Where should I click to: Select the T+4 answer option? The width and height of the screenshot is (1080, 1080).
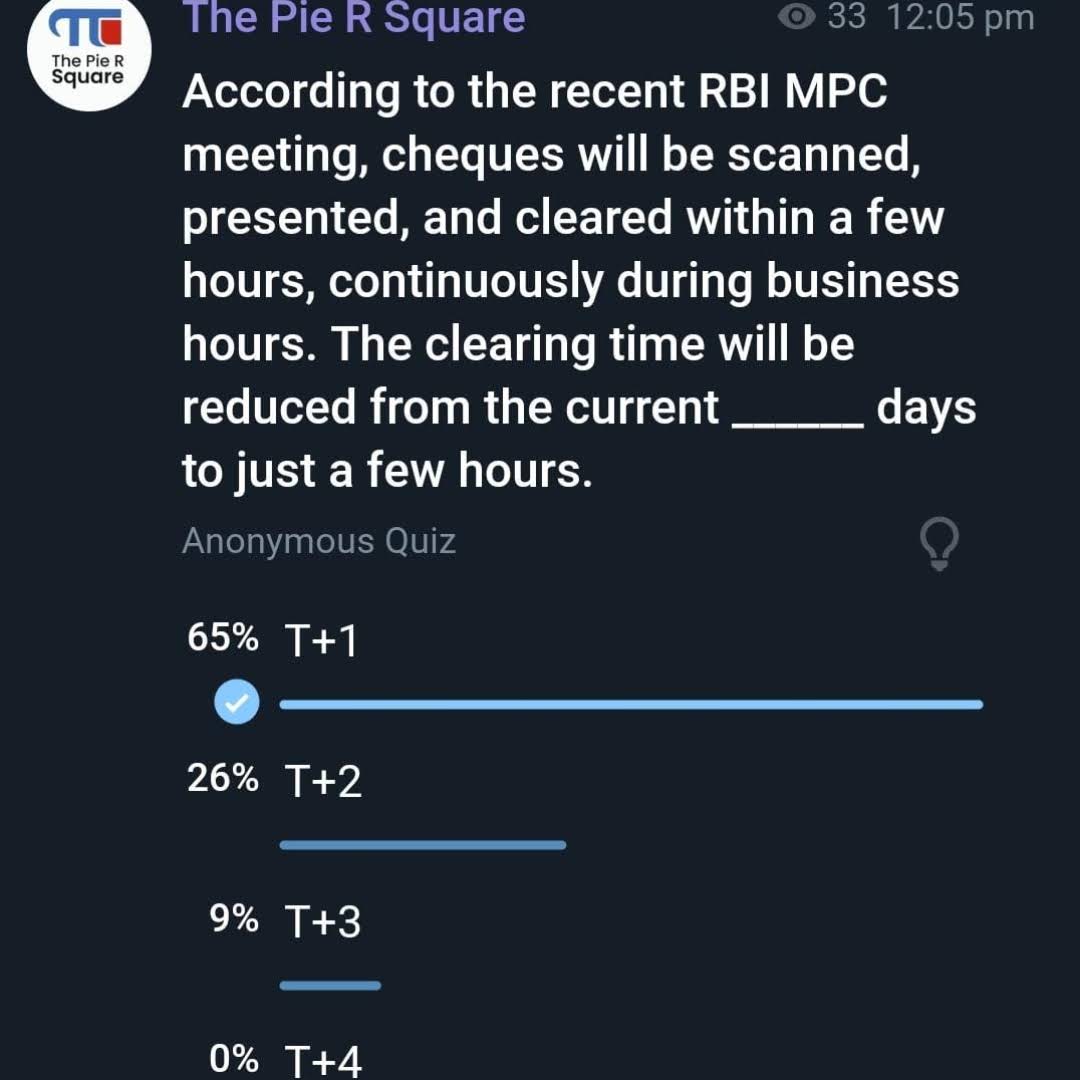pyautogui.click(x=323, y=1060)
